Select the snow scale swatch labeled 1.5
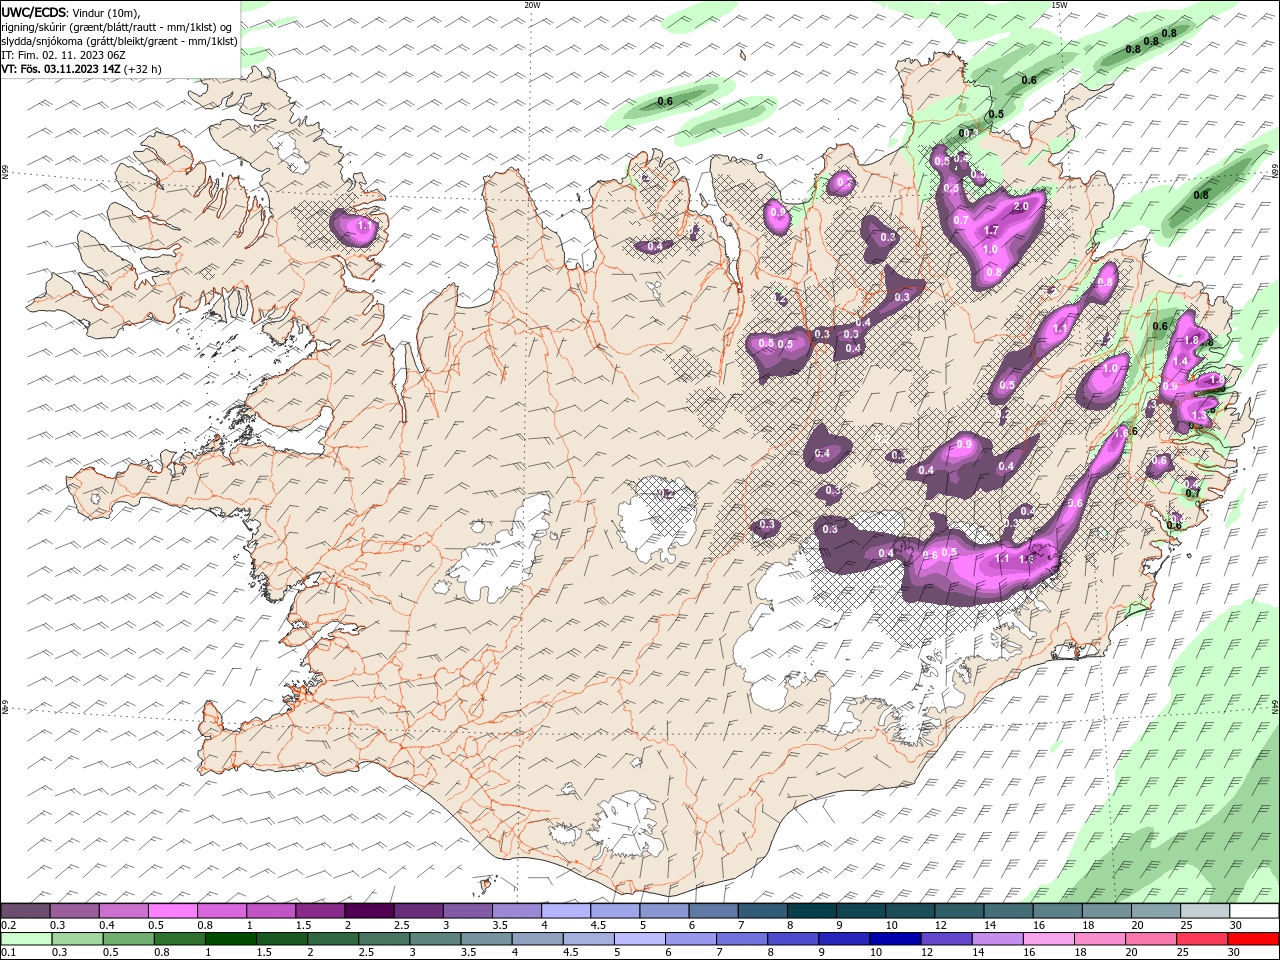The height and width of the screenshot is (960, 1280). [x=321, y=911]
